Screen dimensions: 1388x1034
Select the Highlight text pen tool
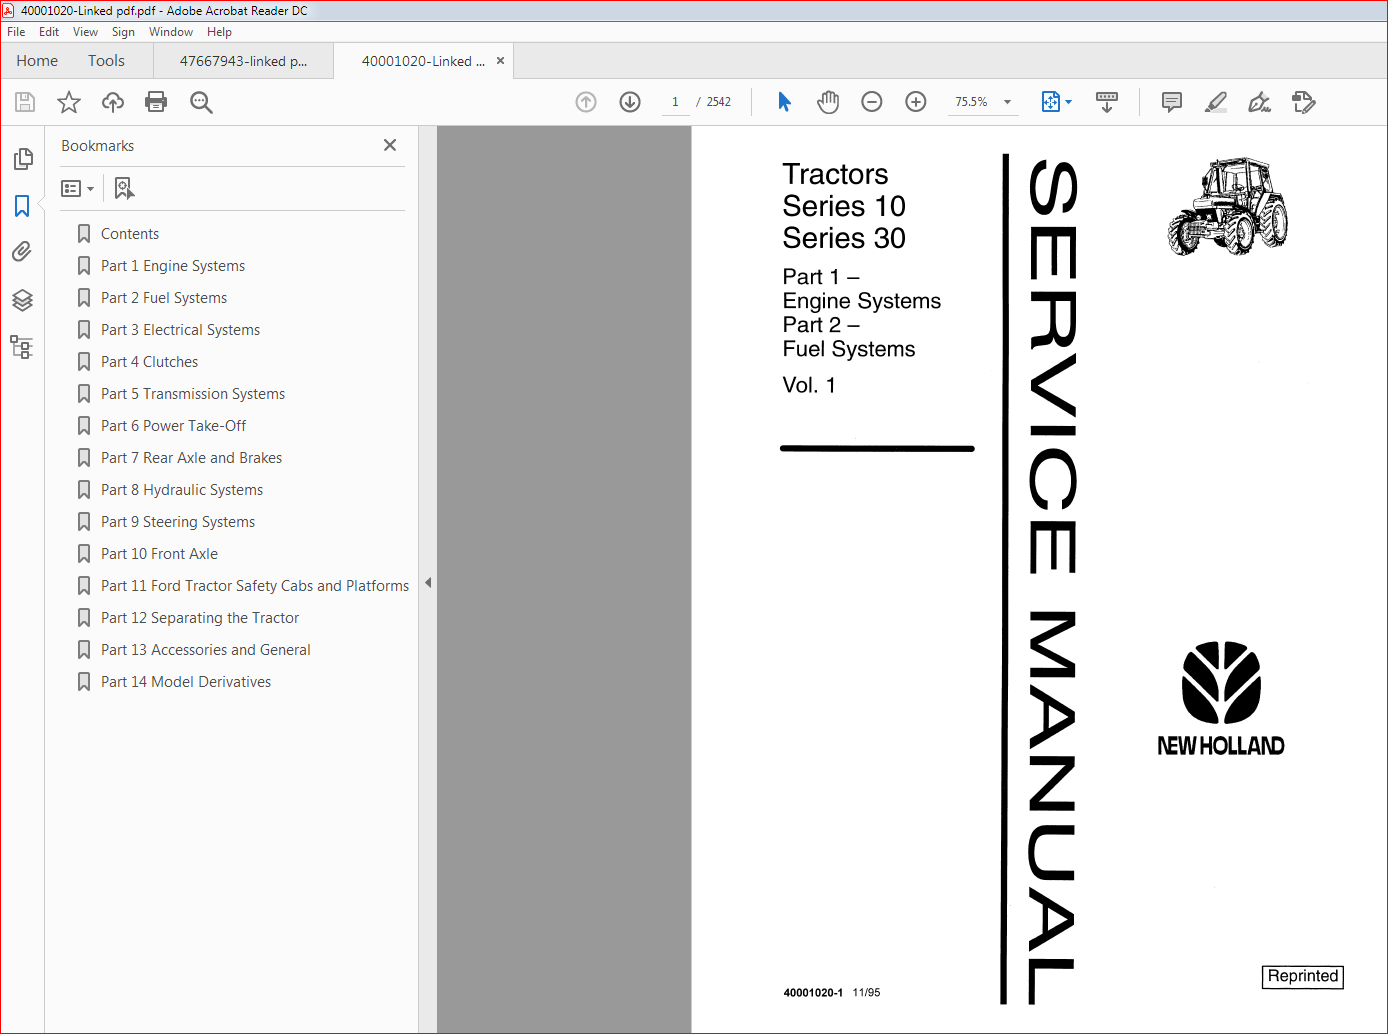pyautogui.click(x=1216, y=102)
